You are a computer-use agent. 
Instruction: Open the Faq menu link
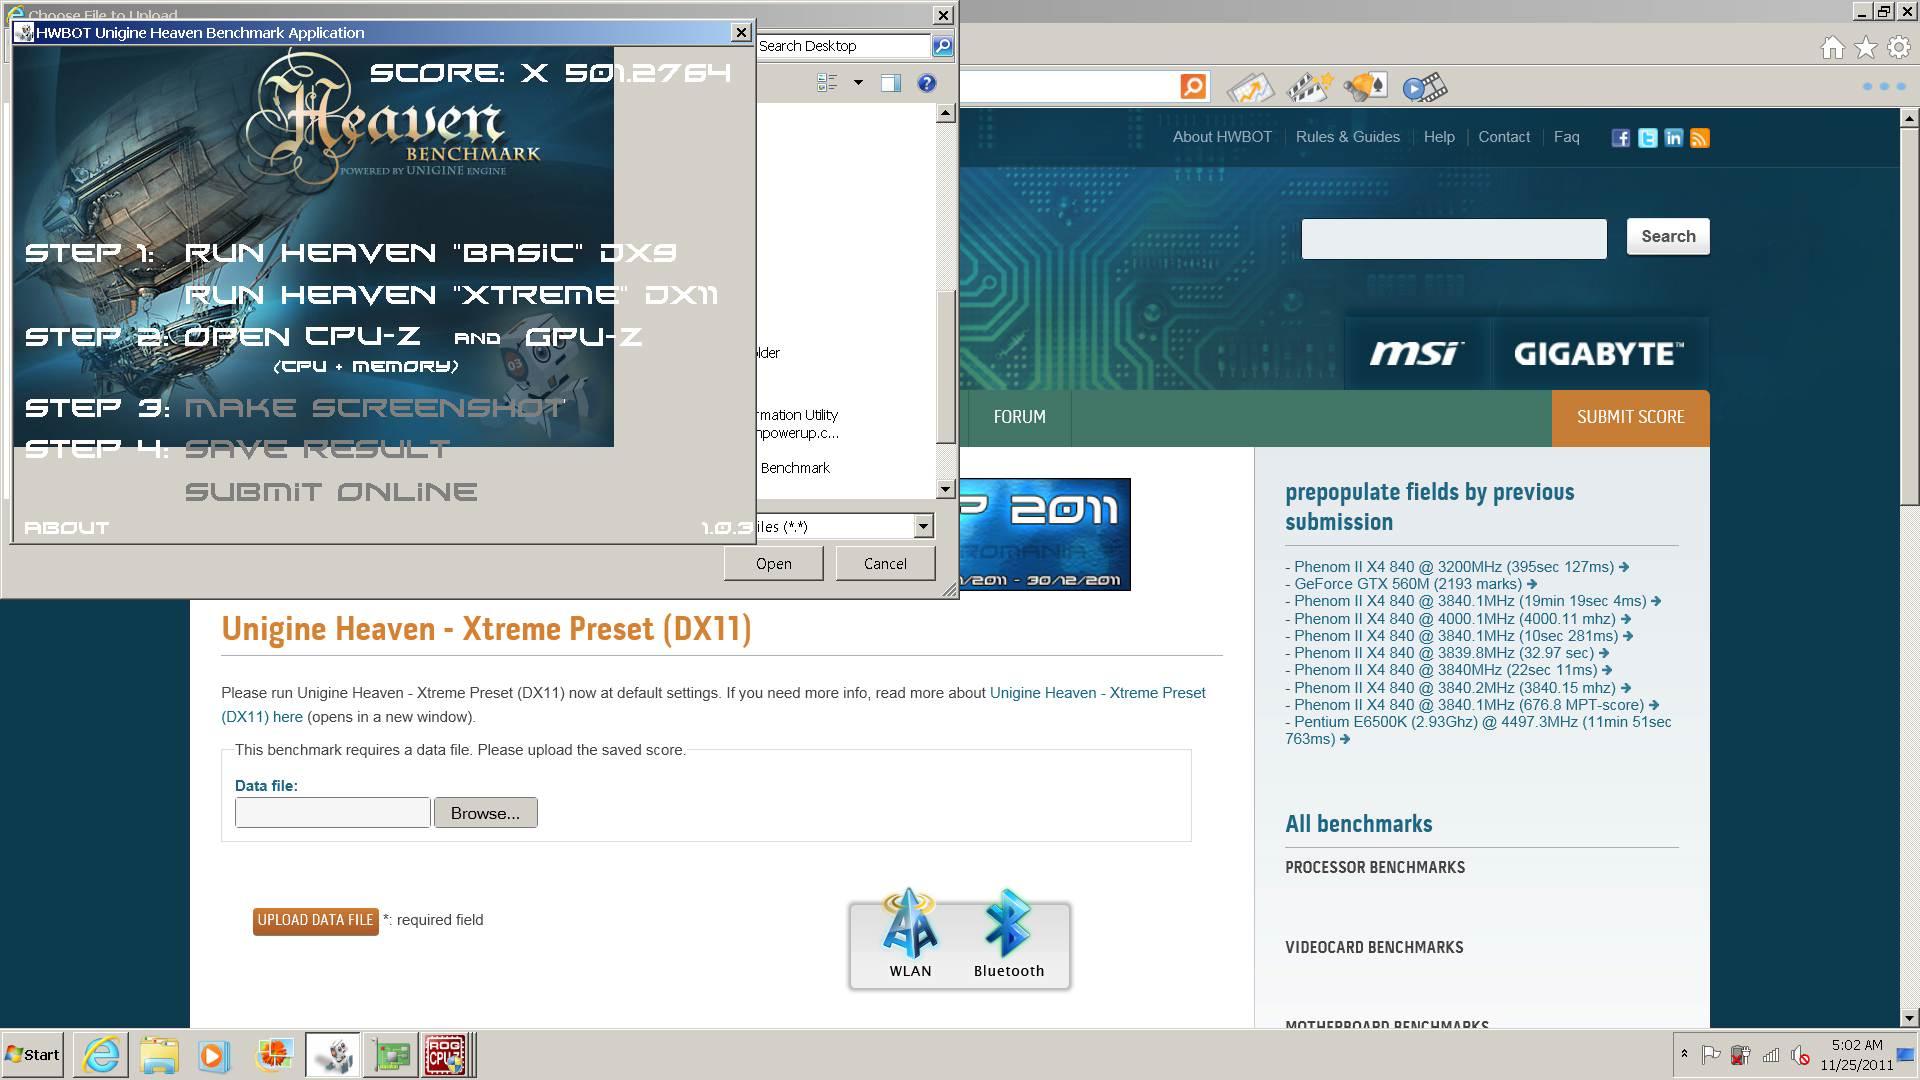[x=1567, y=137]
